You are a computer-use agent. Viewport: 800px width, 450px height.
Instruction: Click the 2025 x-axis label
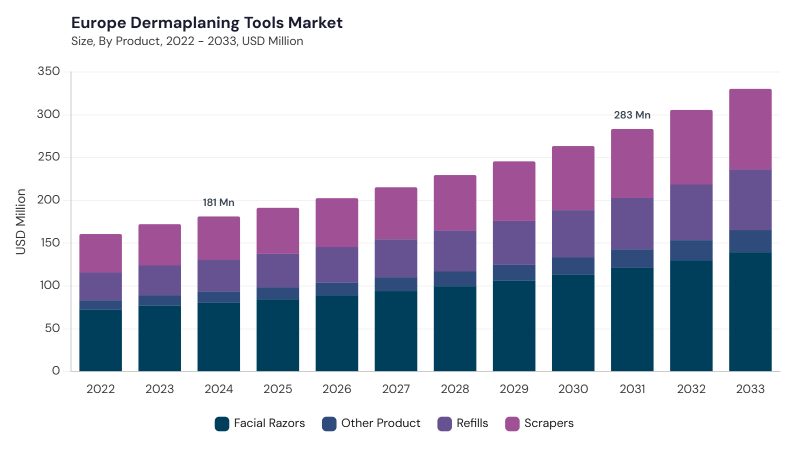click(278, 389)
